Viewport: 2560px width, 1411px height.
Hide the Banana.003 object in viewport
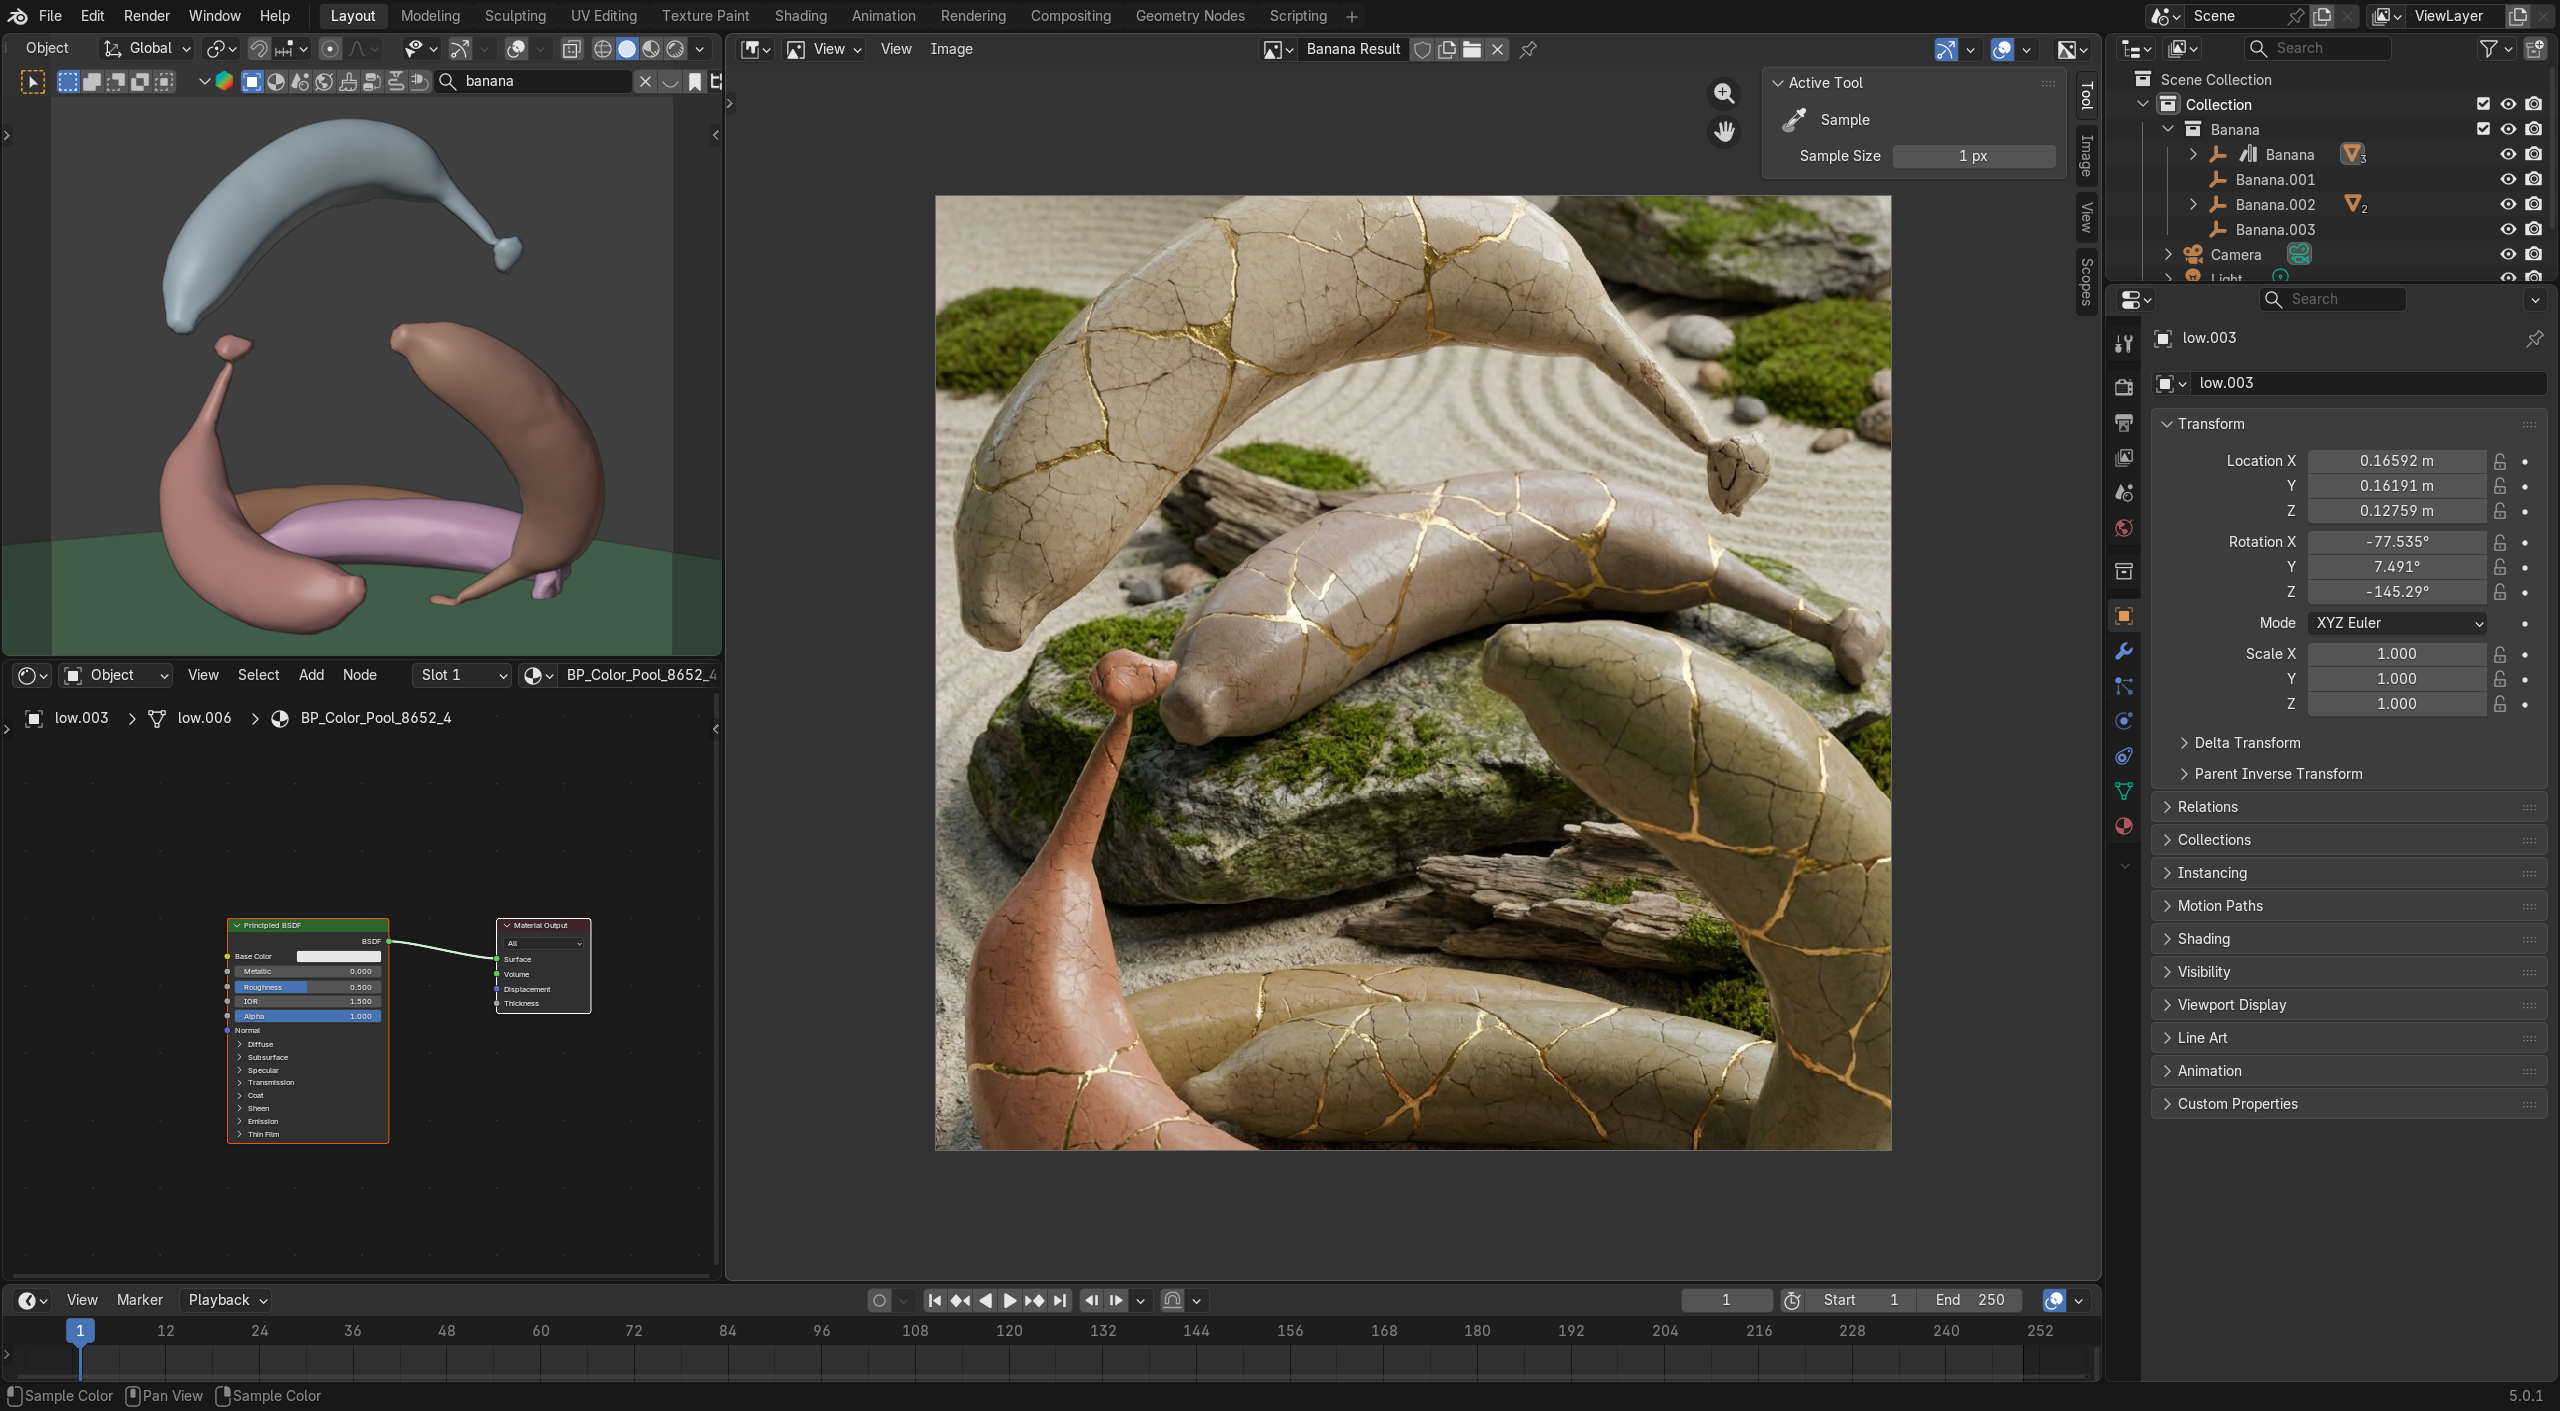tap(2508, 229)
